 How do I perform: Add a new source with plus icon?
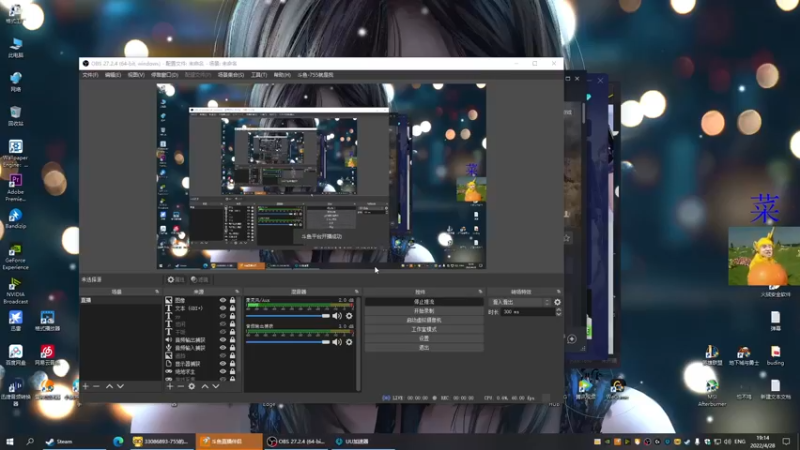[170, 386]
